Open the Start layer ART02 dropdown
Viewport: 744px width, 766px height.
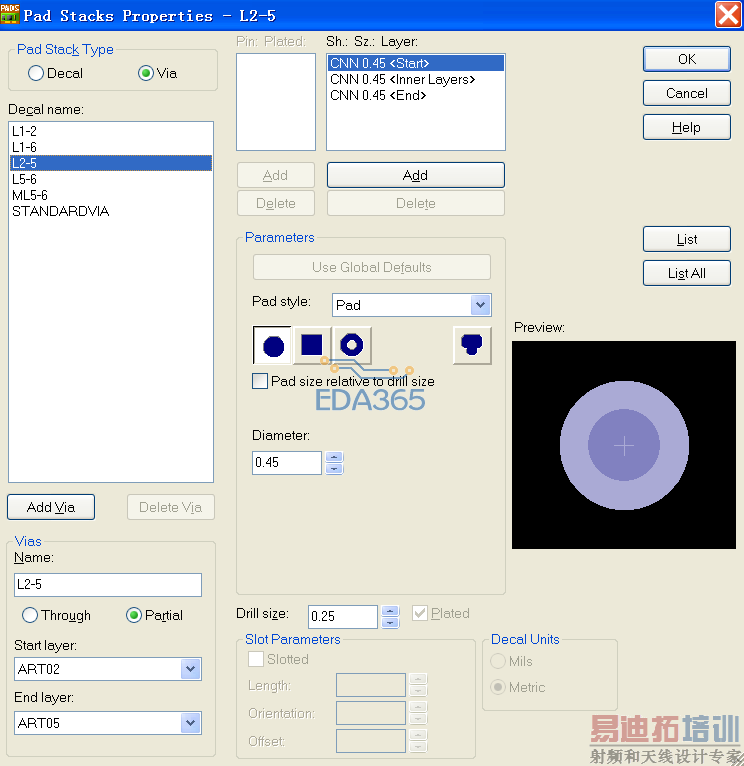pos(191,669)
